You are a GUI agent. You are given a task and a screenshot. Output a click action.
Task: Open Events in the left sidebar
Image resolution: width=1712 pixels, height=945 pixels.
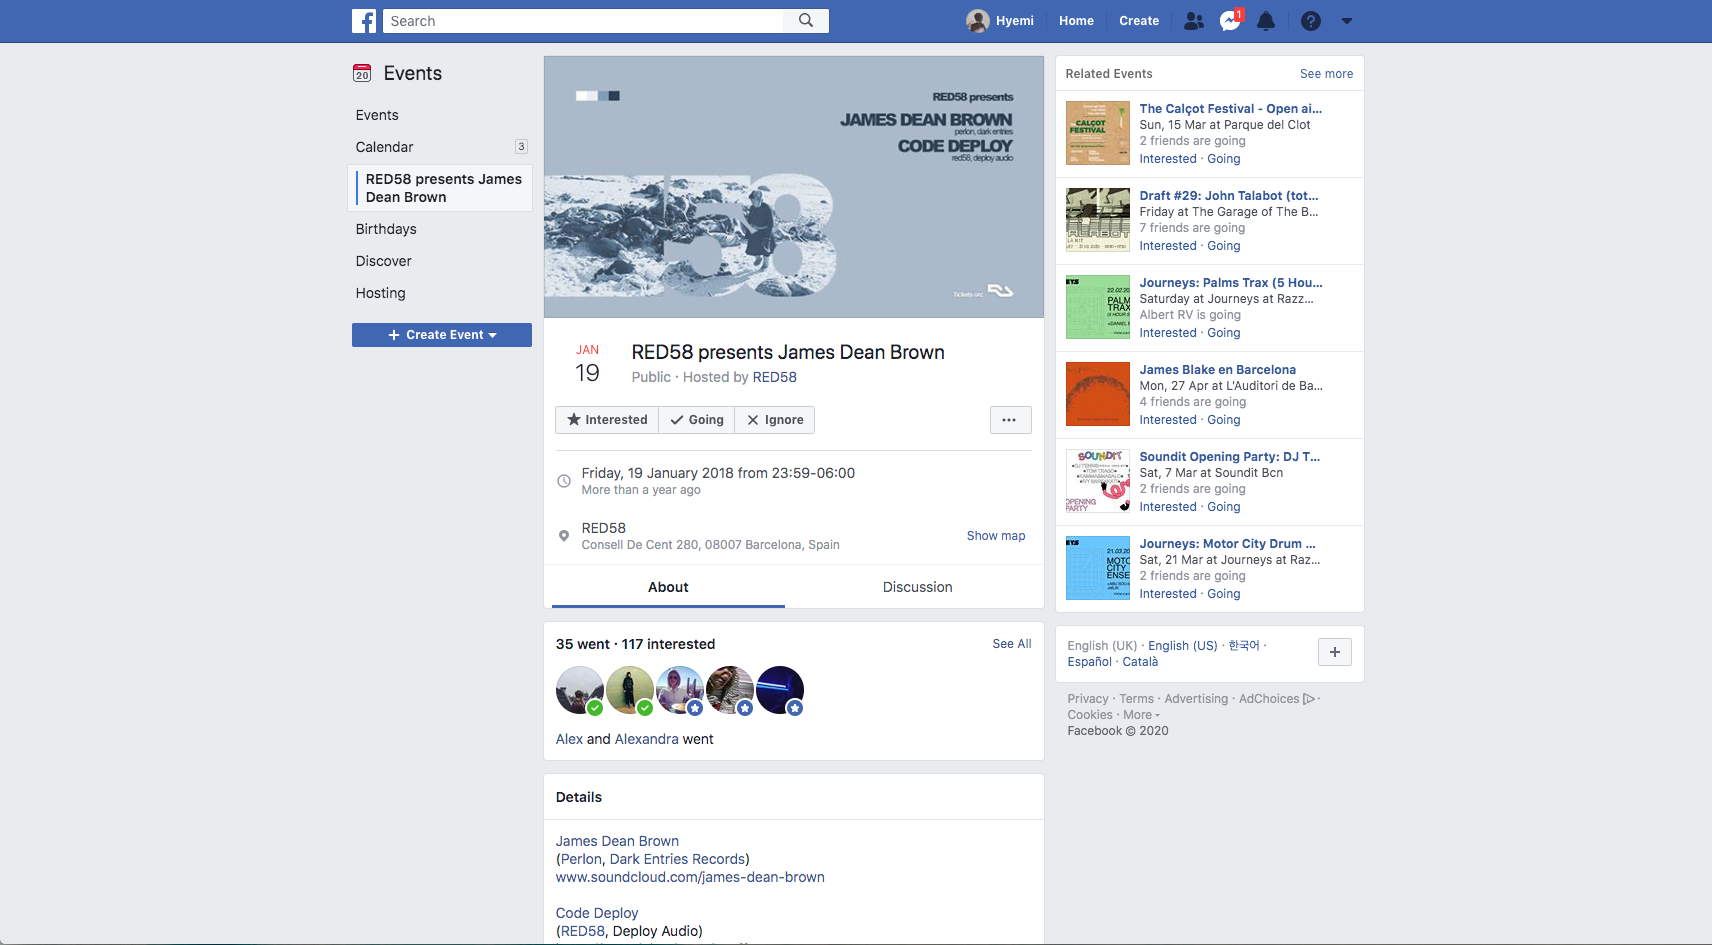377,115
